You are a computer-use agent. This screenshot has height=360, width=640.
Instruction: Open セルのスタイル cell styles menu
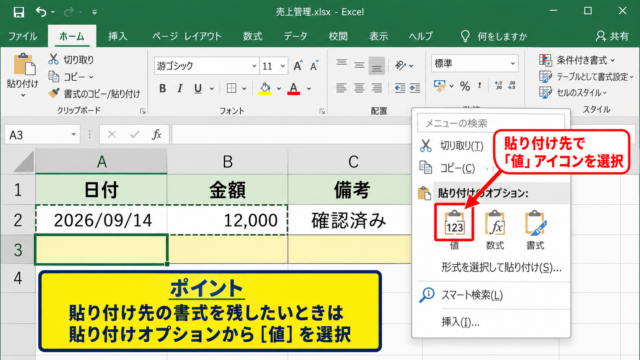pos(573,93)
